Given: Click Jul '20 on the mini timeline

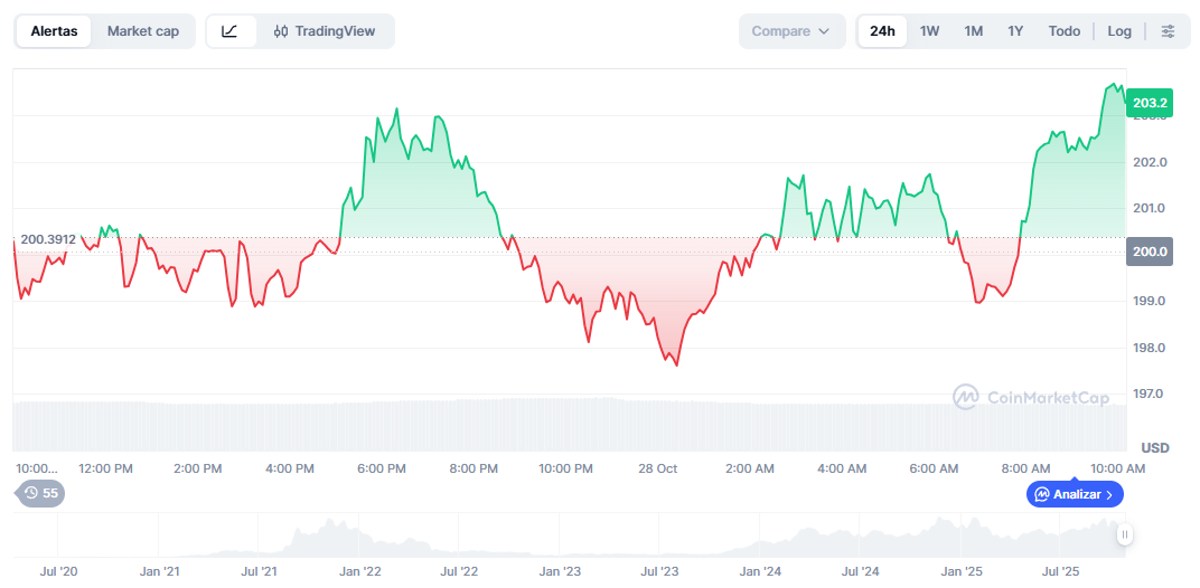Looking at the screenshot, I should [58, 572].
